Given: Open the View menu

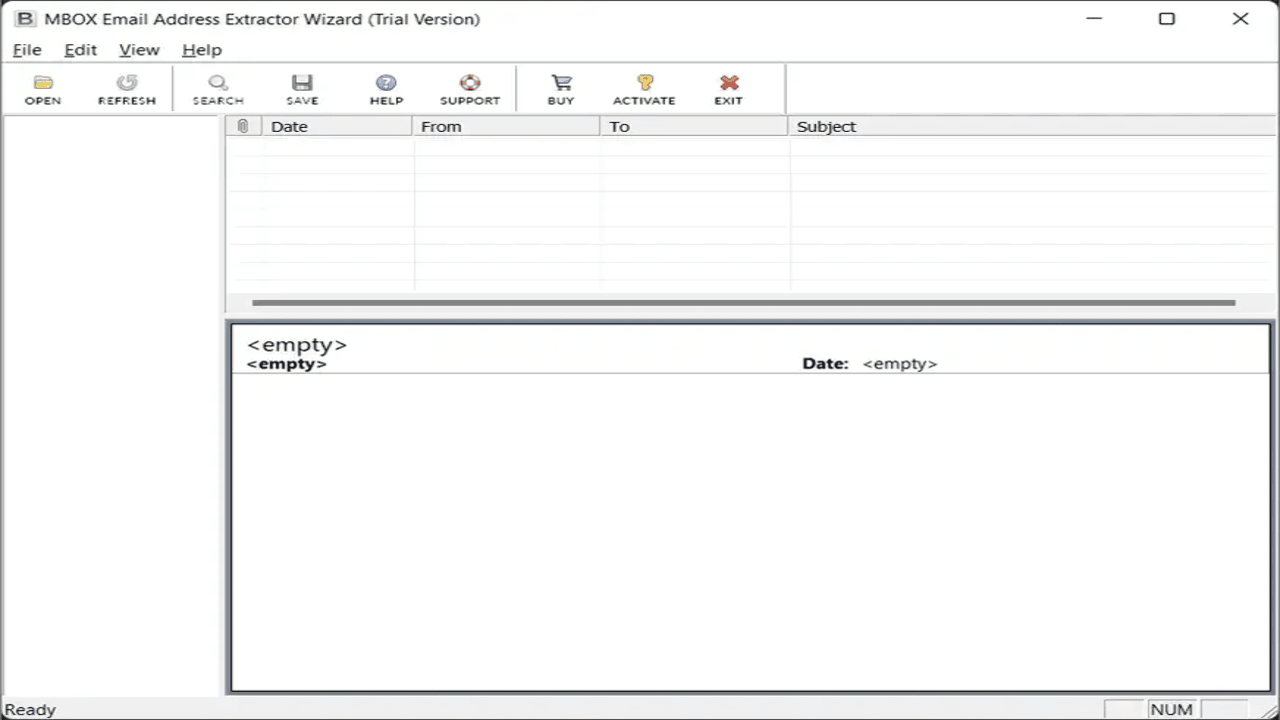Looking at the screenshot, I should (x=139, y=50).
